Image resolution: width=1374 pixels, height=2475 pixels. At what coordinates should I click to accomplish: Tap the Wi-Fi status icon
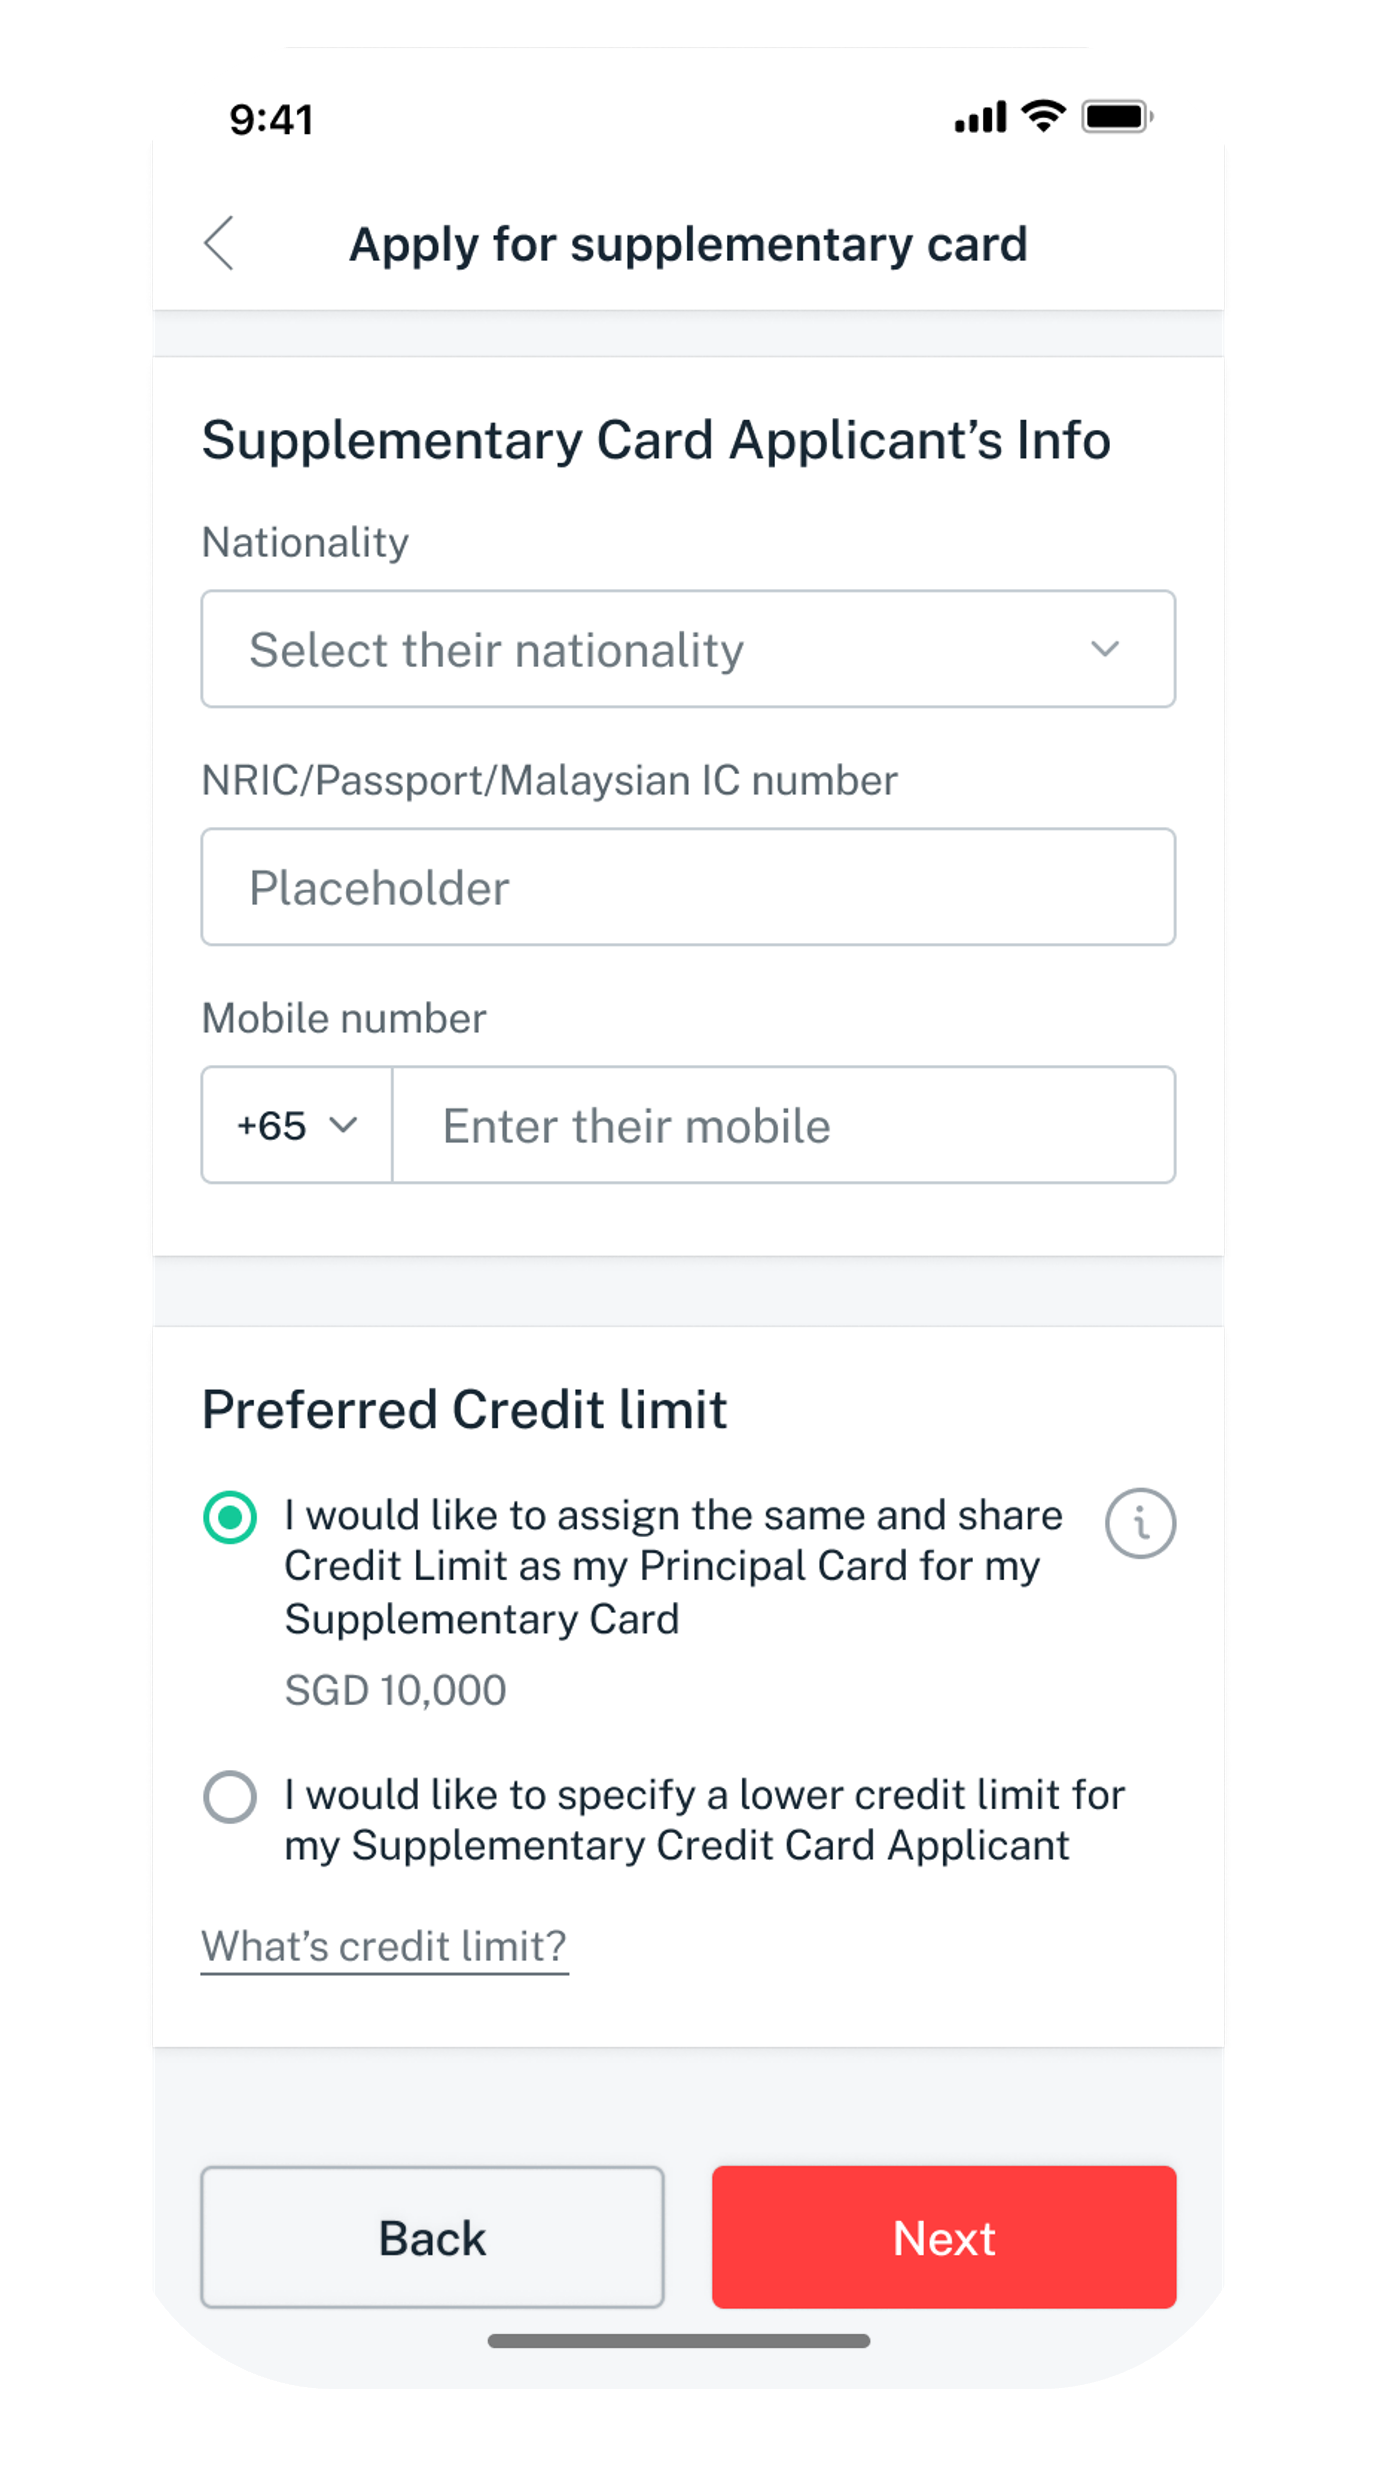pos(1043,116)
